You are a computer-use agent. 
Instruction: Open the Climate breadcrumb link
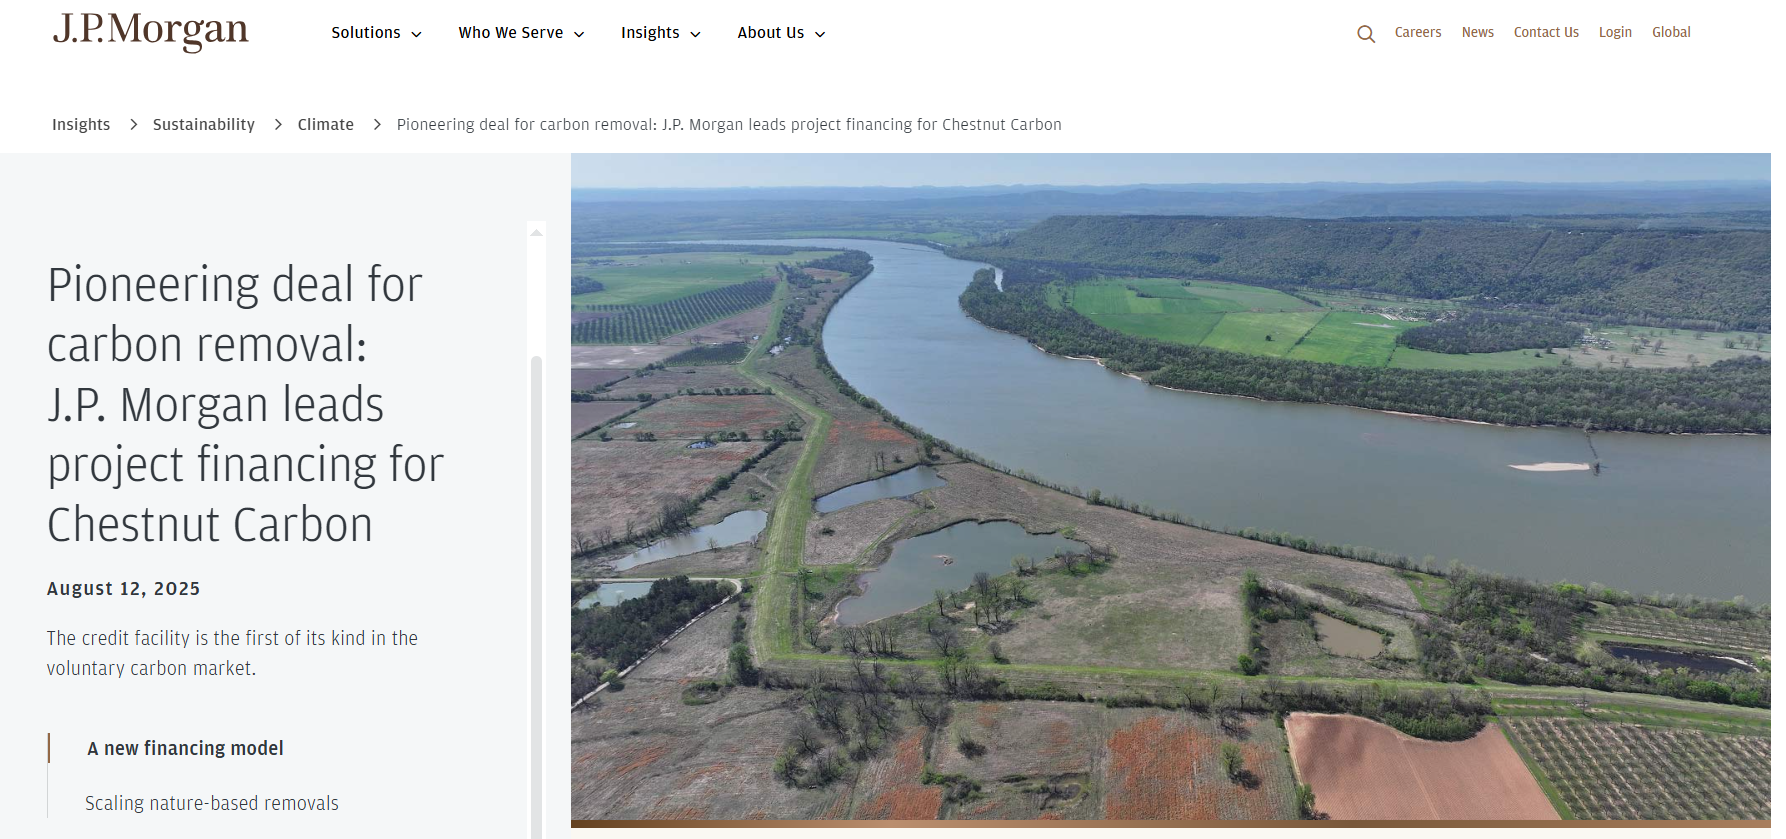pyautogui.click(x=326, y=124)
